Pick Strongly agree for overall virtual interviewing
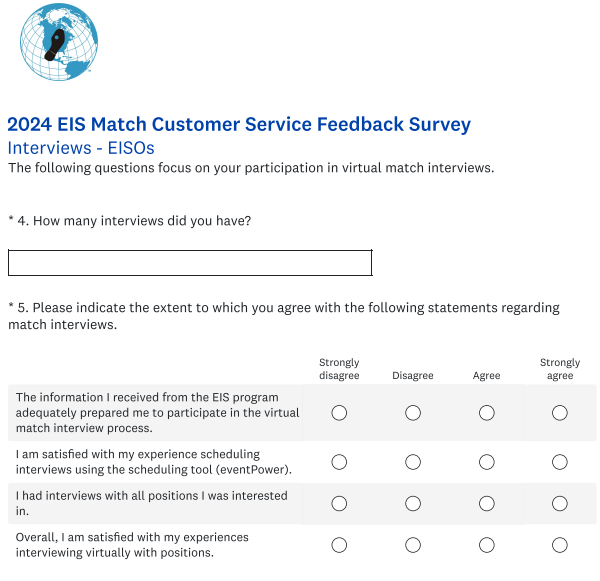The image size is (600, 581). click(x=560, y=545)
